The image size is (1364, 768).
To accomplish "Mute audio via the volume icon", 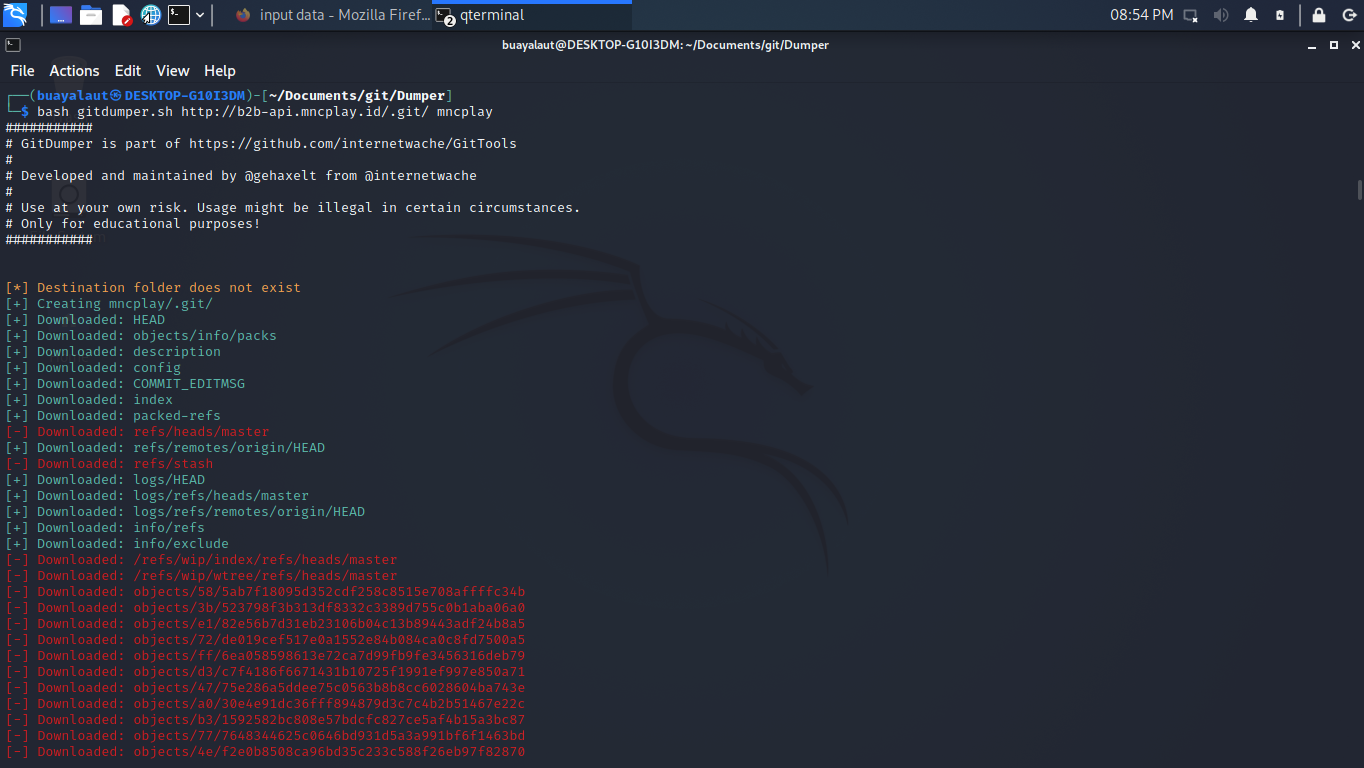I will (x=1221, y=15).
